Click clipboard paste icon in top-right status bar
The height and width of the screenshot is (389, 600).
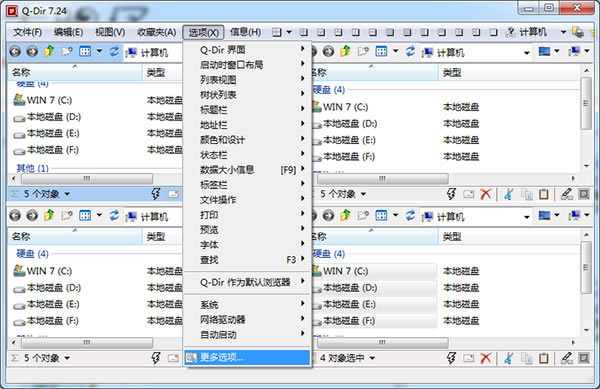pos(544,194)
